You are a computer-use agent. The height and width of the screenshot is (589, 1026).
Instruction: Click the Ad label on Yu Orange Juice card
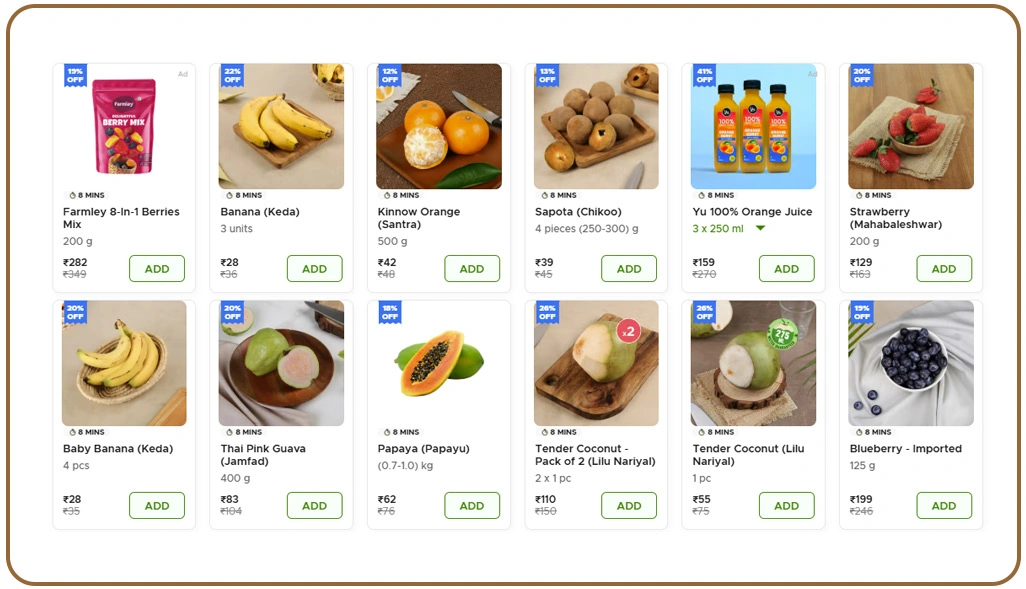pyautogui.click(x=812, y=74)
